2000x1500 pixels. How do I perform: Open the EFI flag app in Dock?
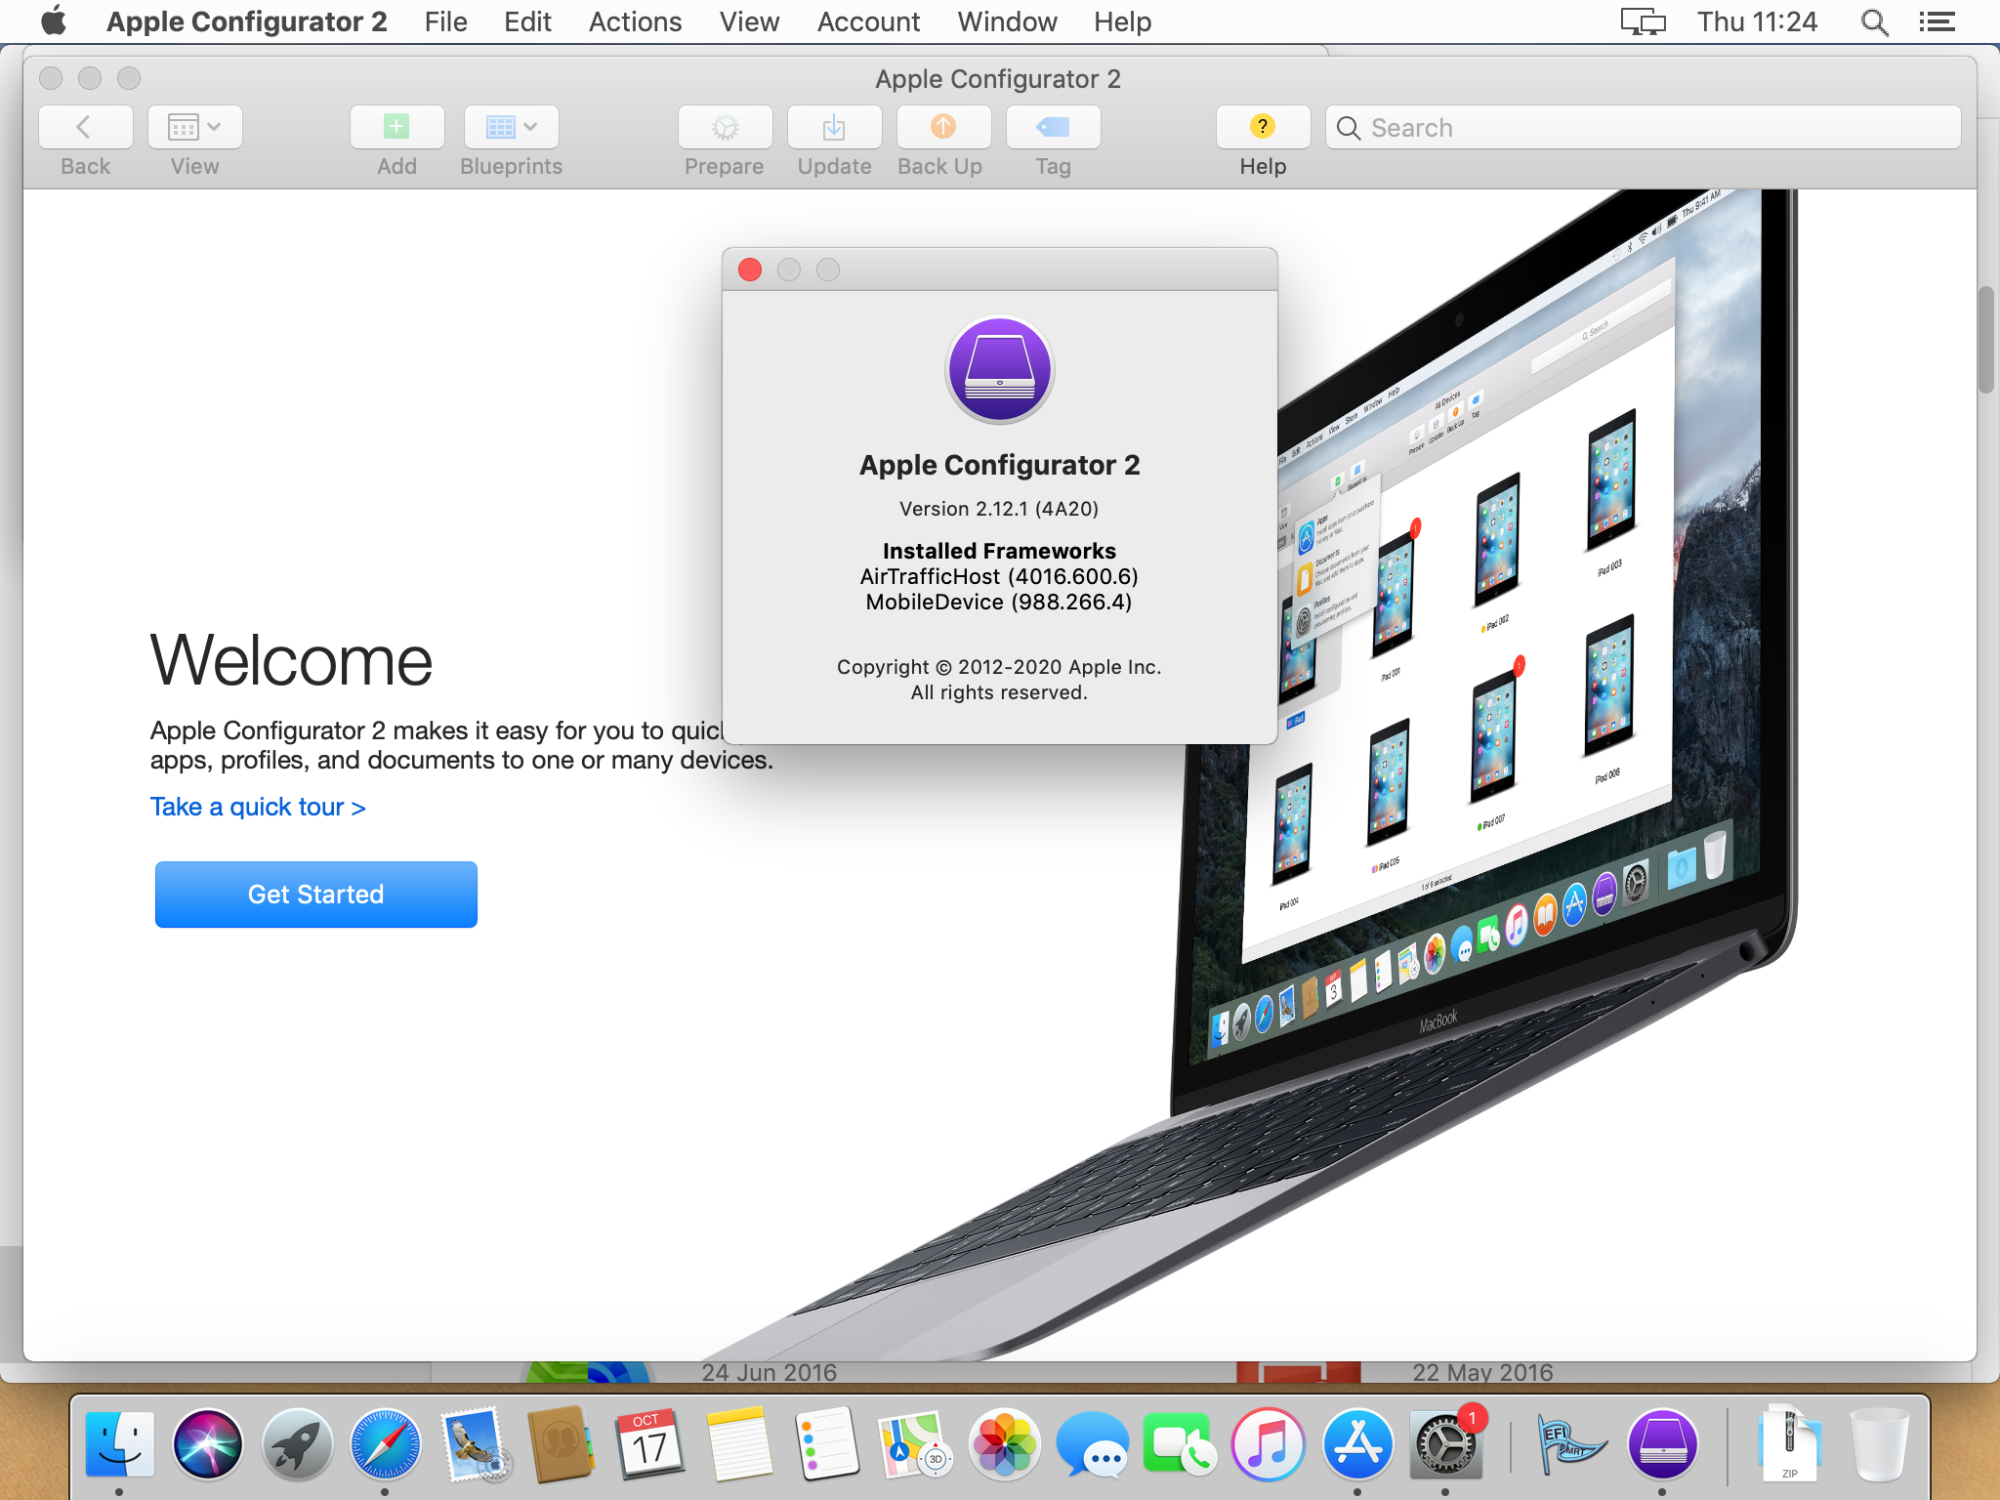1571,1444
